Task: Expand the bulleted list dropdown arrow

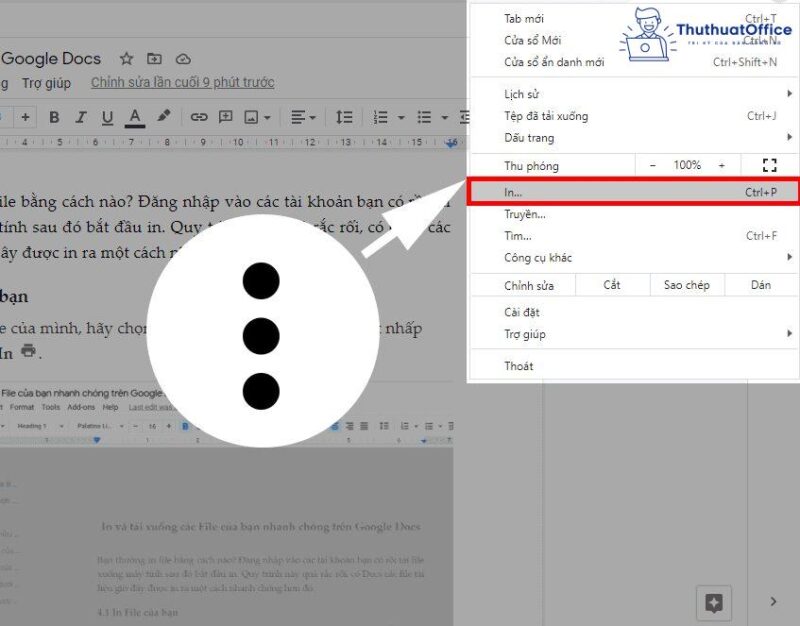Action: tap(444, 118)
